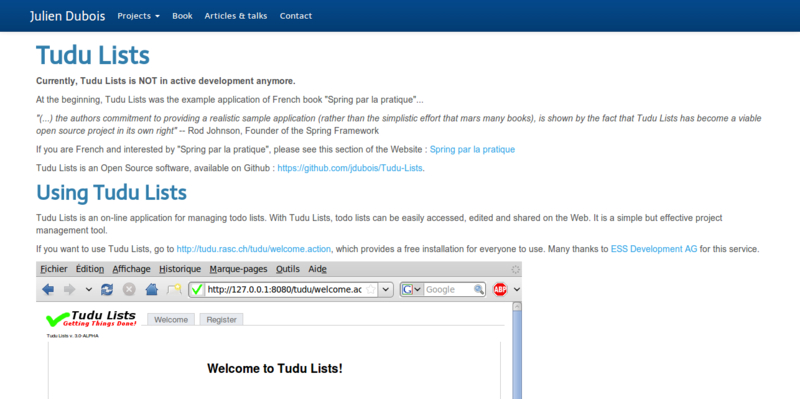
Task: Click the Édition menu in embedded screenshot
Action: click(x=90, y=269)
